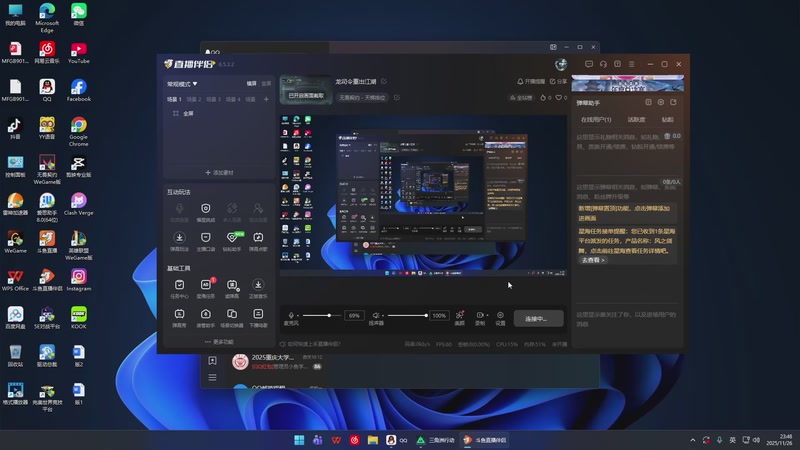The image size is (800, 450).
Task: Open customer service headset icon in title bar
Action: click(x=603, y=64)
